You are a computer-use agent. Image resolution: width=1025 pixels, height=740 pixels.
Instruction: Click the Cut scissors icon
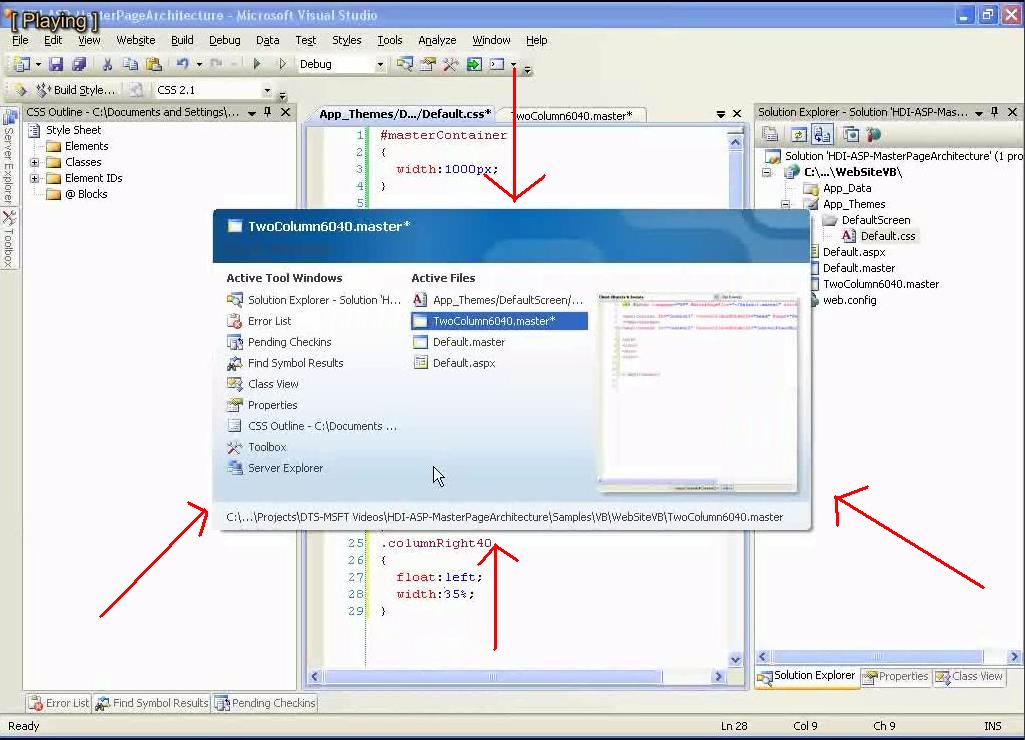[x=107, y=64]
